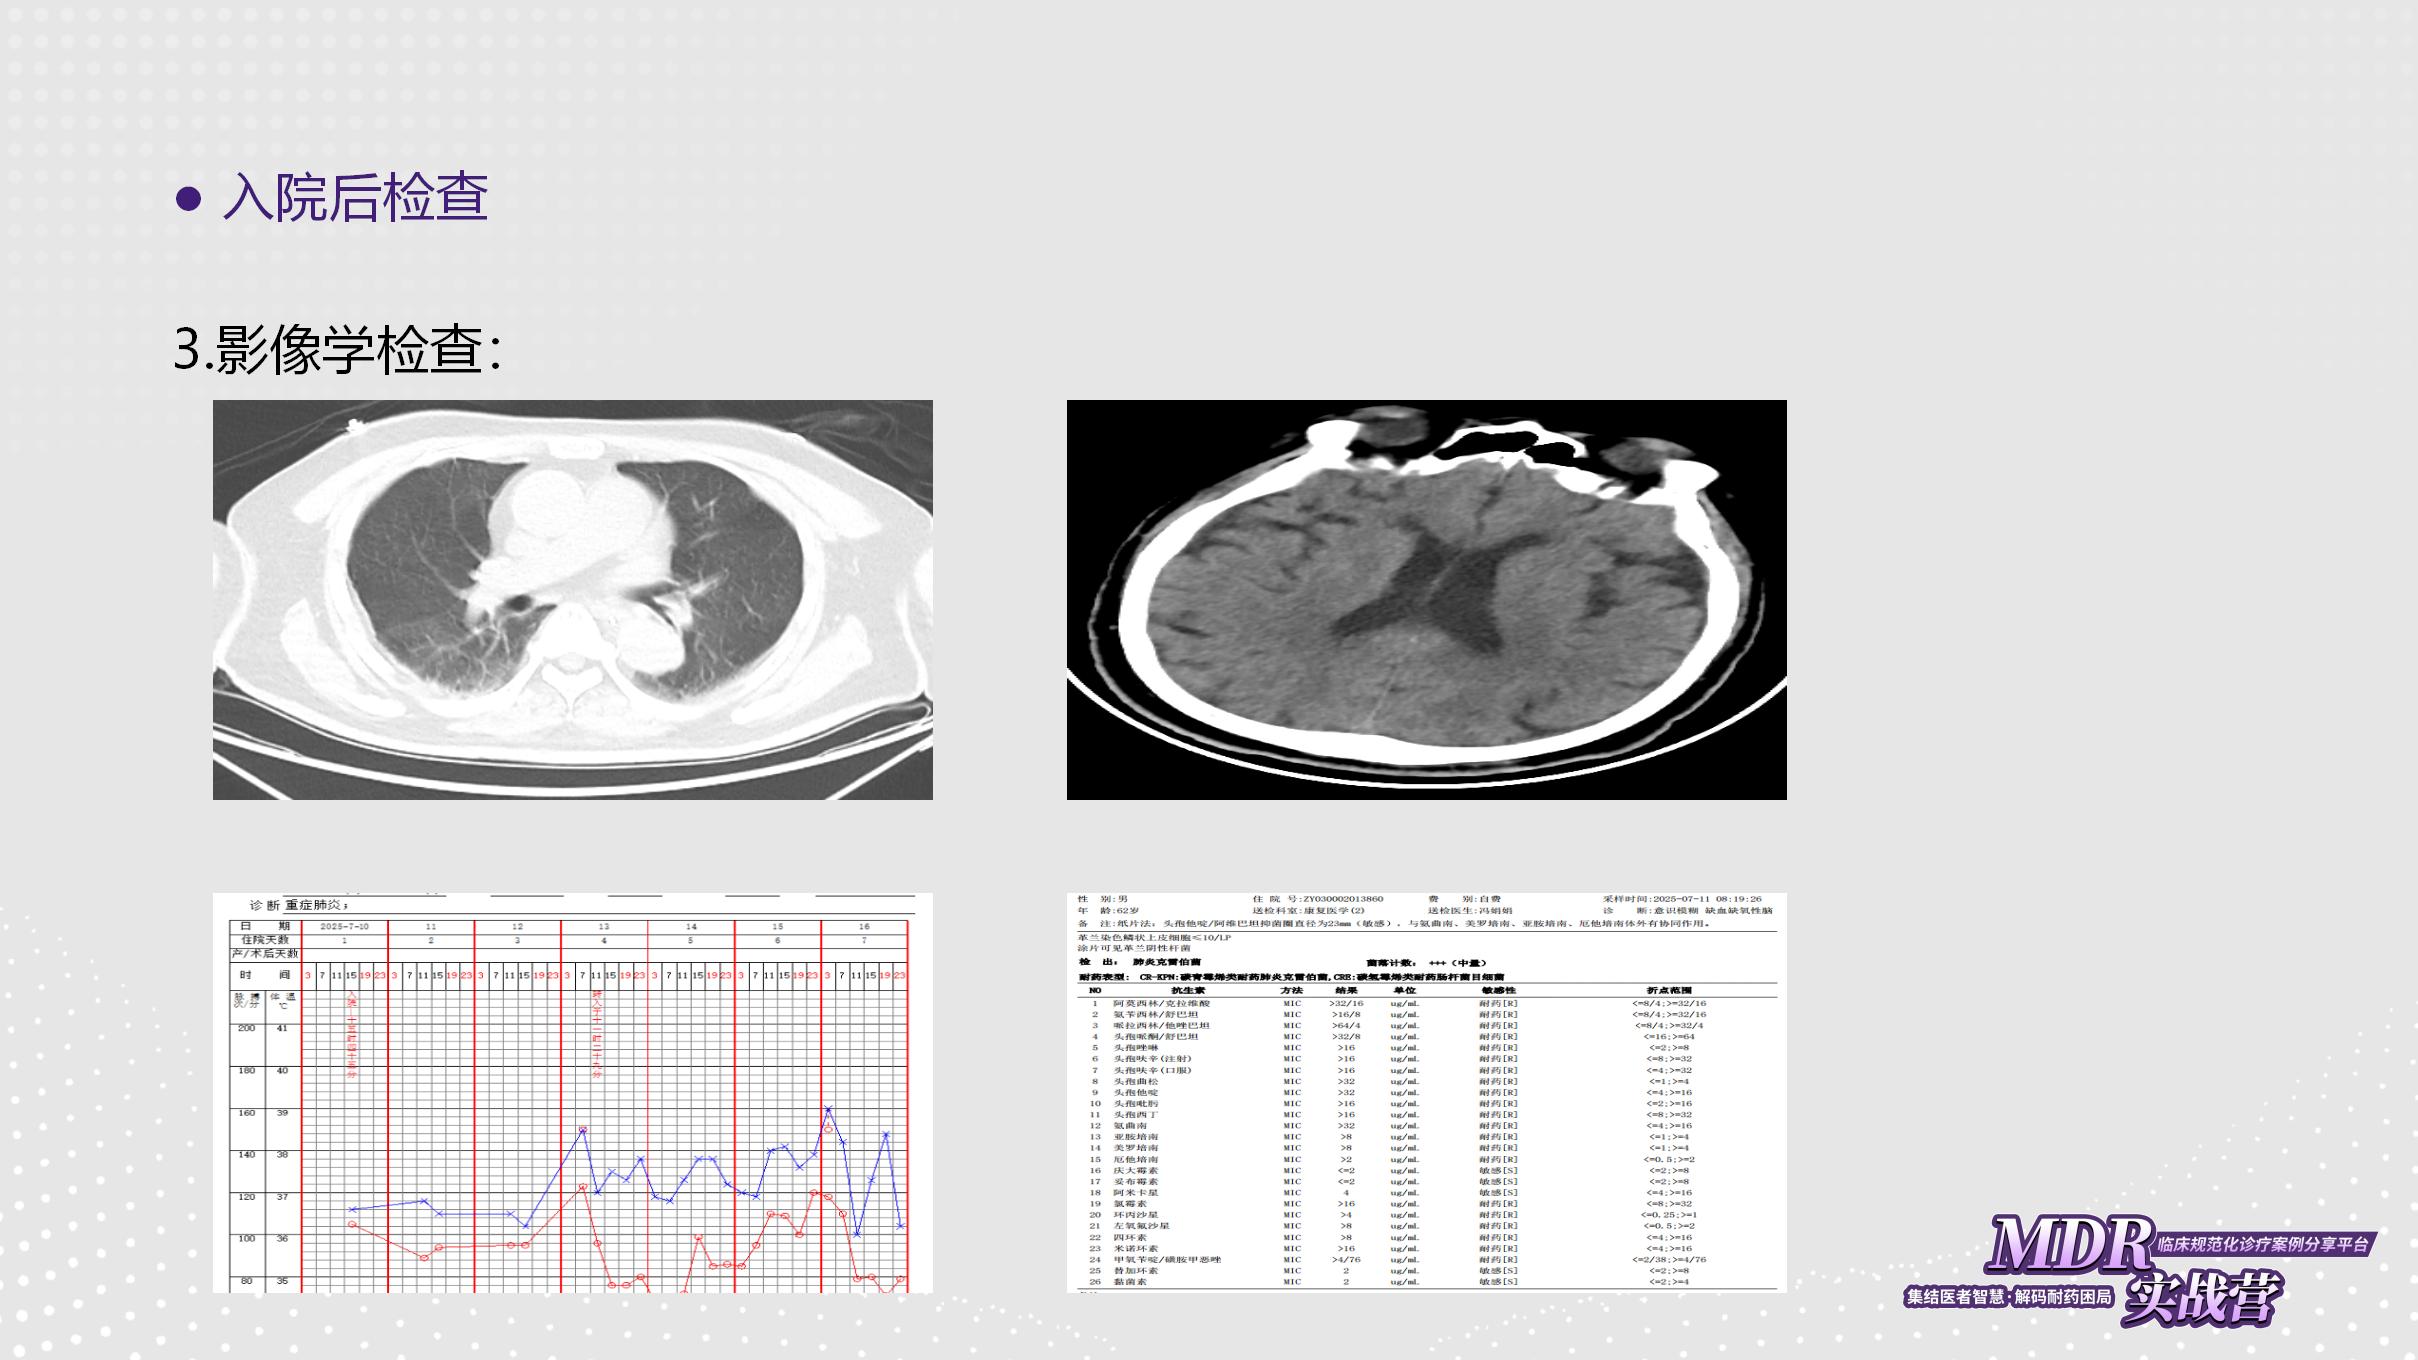Select the antibiotic susceptibility report image
Viewport: 2418px width, 1360px height.
[x=1426, y=1092]
